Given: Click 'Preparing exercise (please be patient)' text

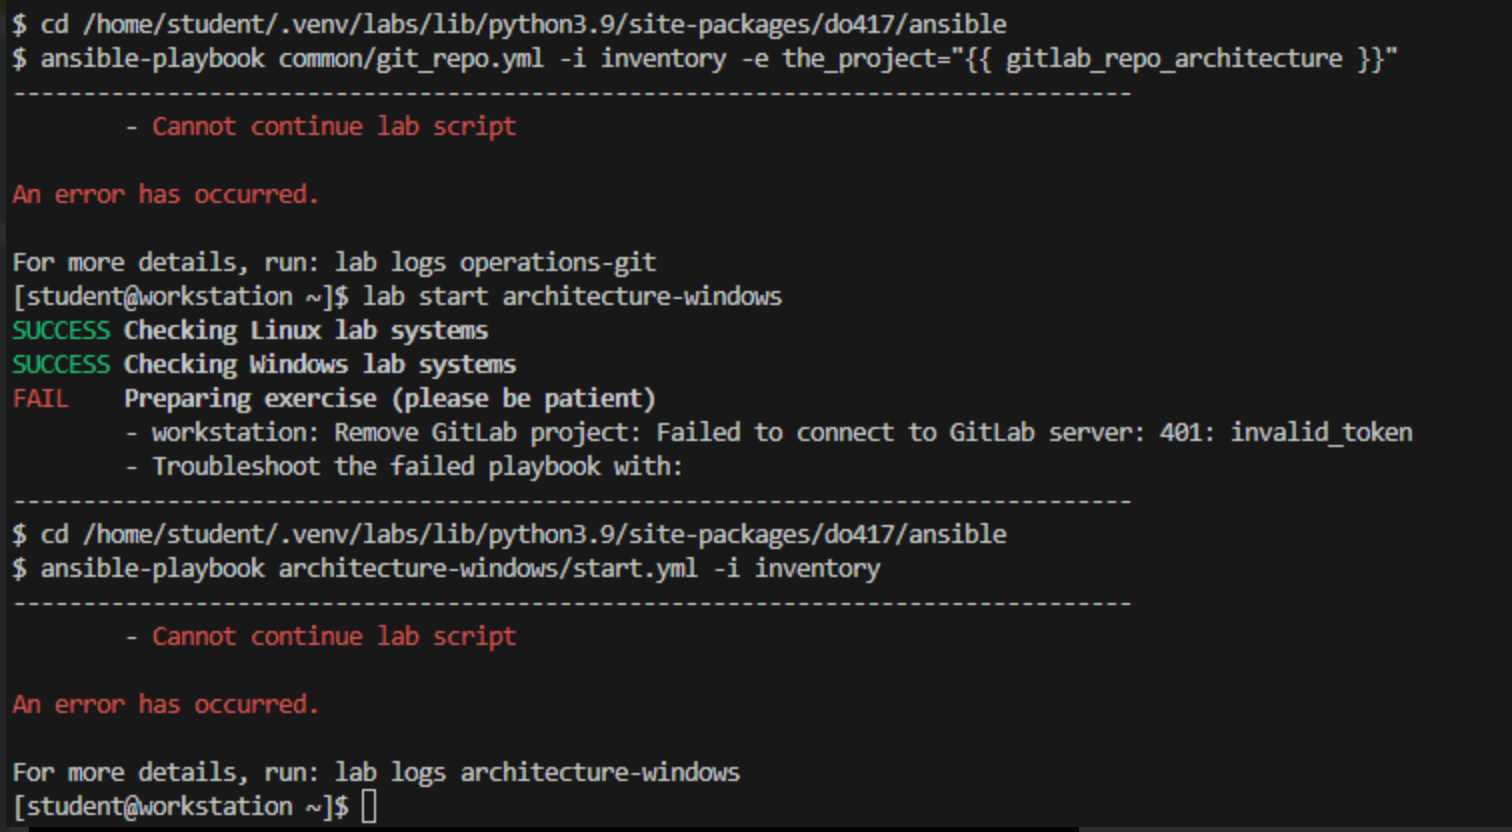Looking at the screenshot, I should click(389, 398).
